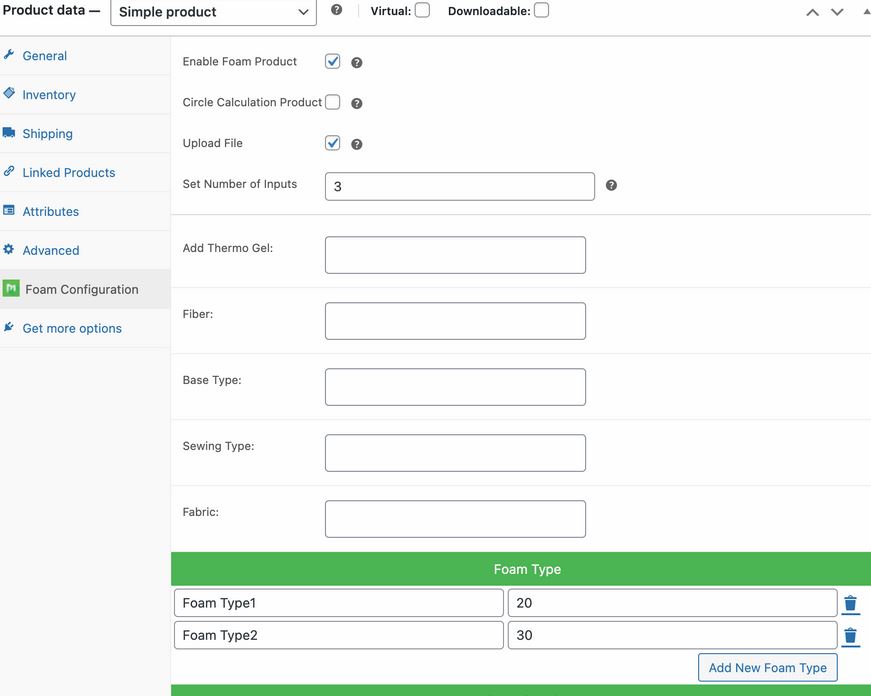Viewport: 871px width, 696px height.
Task: Enable the Downloadable checkbox
Action: (x=541, y=9)
